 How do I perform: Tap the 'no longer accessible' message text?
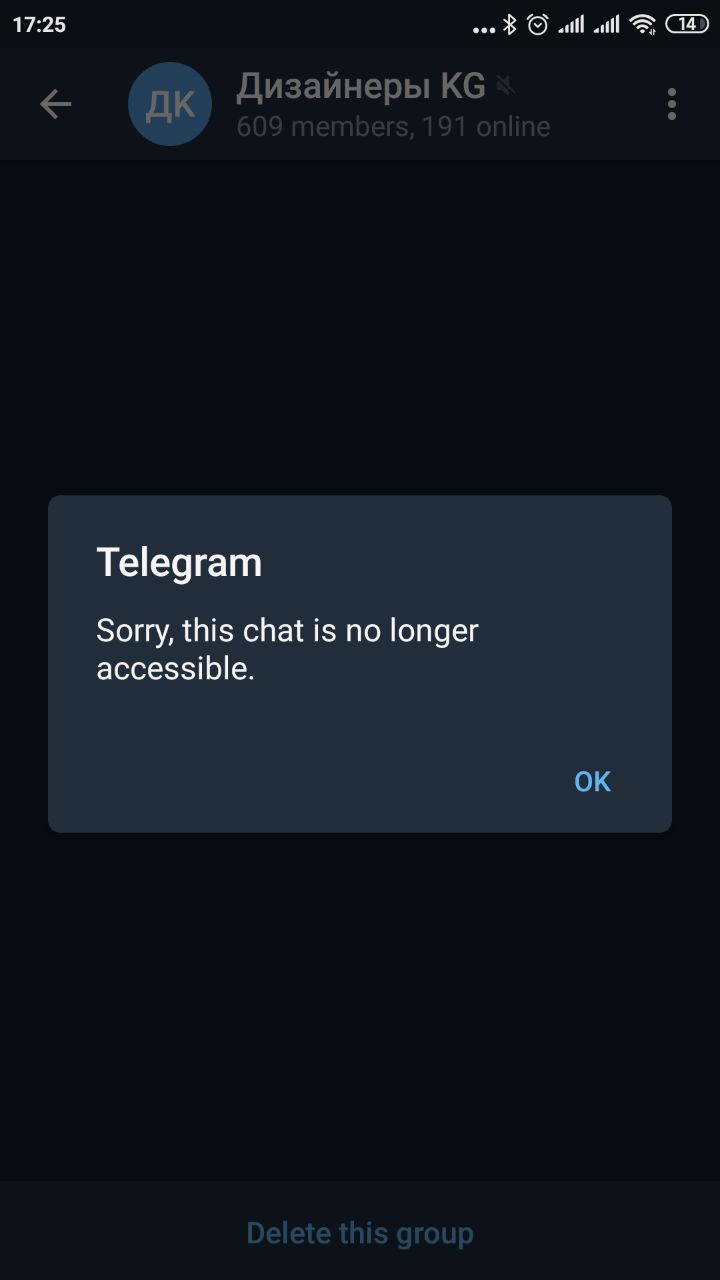[288, 650]
